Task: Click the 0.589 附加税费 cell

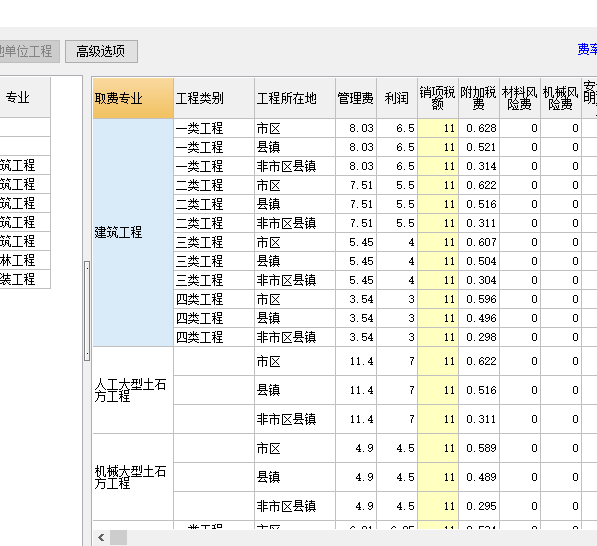Action: pos(479,448)
